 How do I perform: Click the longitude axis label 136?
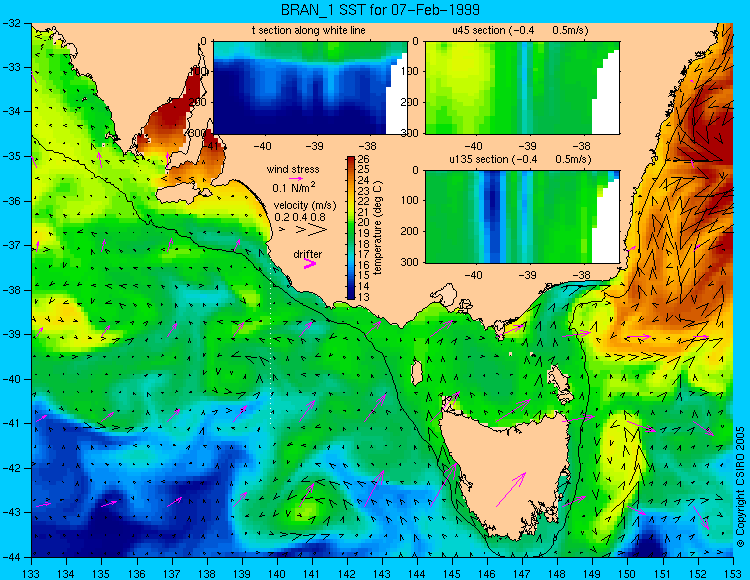(x=137, y=573)
